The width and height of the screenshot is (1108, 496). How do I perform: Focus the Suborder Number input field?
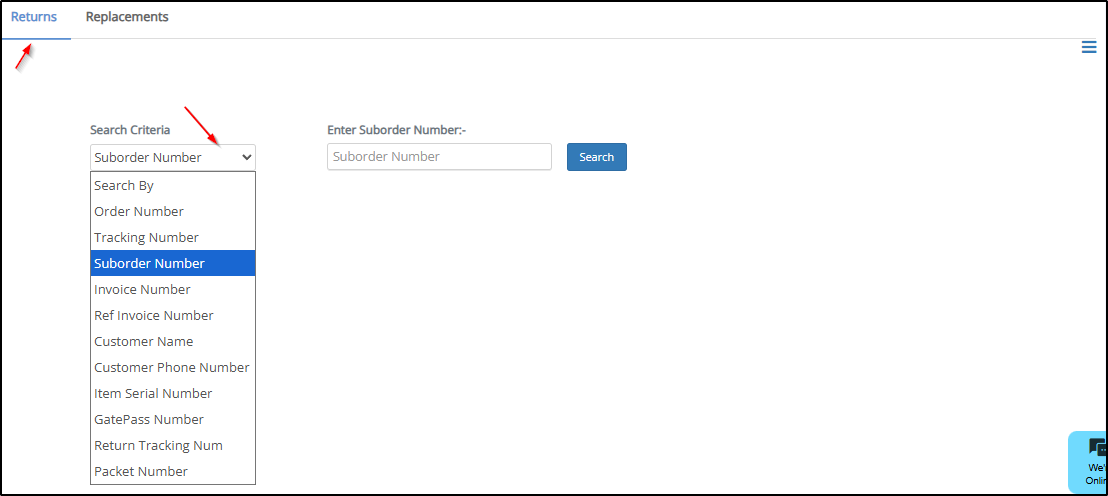(439, 157)
